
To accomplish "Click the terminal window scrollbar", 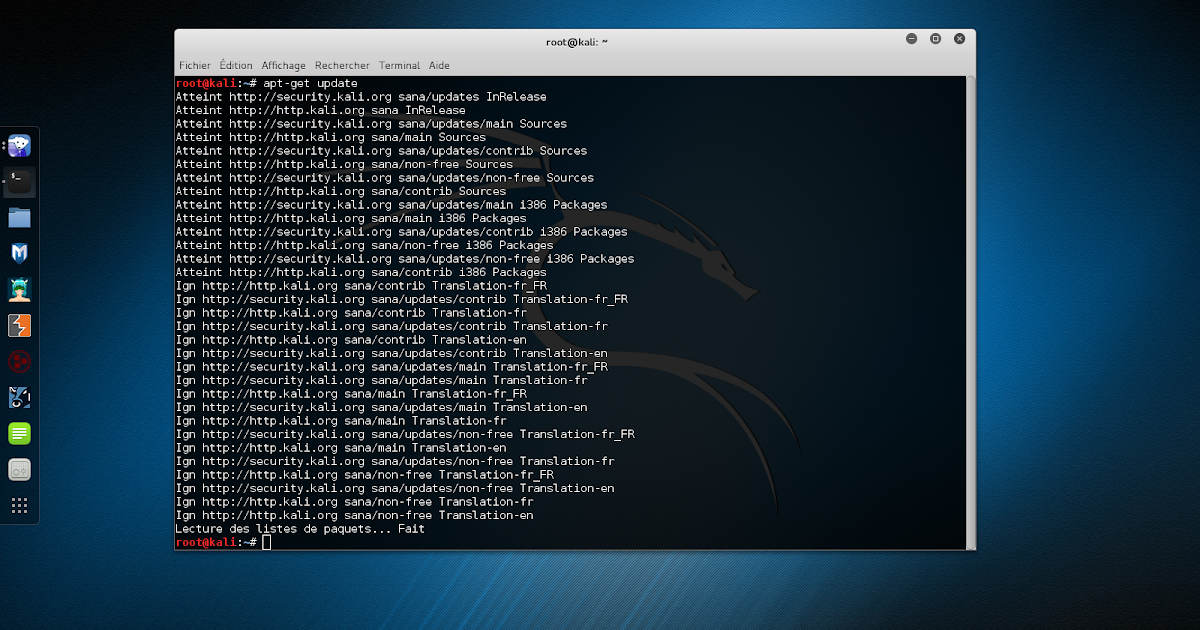I will coord(967,300).
